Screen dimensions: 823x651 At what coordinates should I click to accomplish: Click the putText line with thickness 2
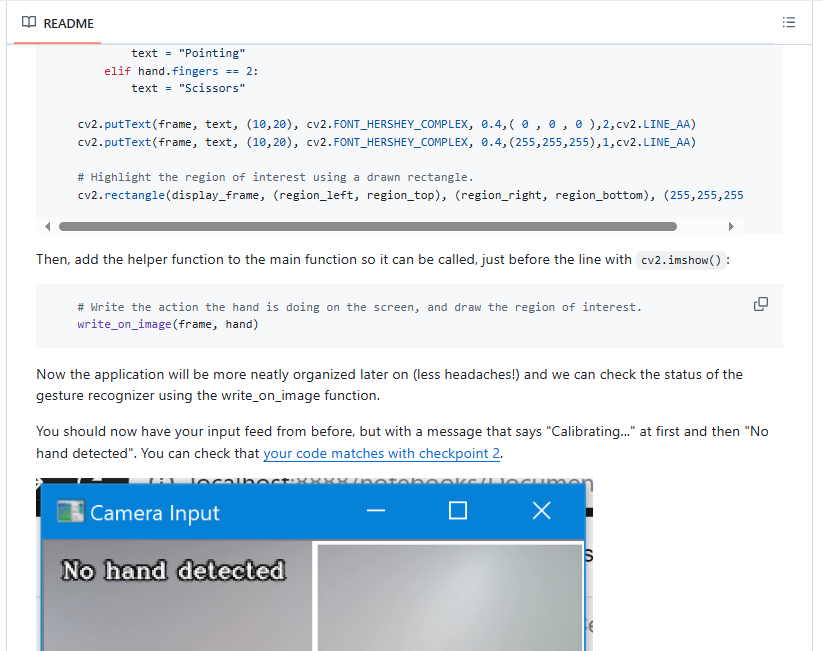coord(387,124)
